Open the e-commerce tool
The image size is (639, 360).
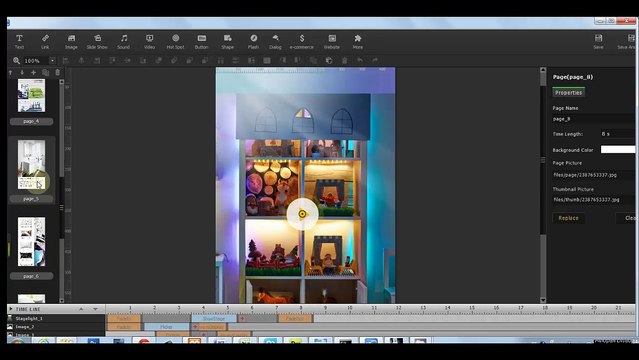pos(302,42)
